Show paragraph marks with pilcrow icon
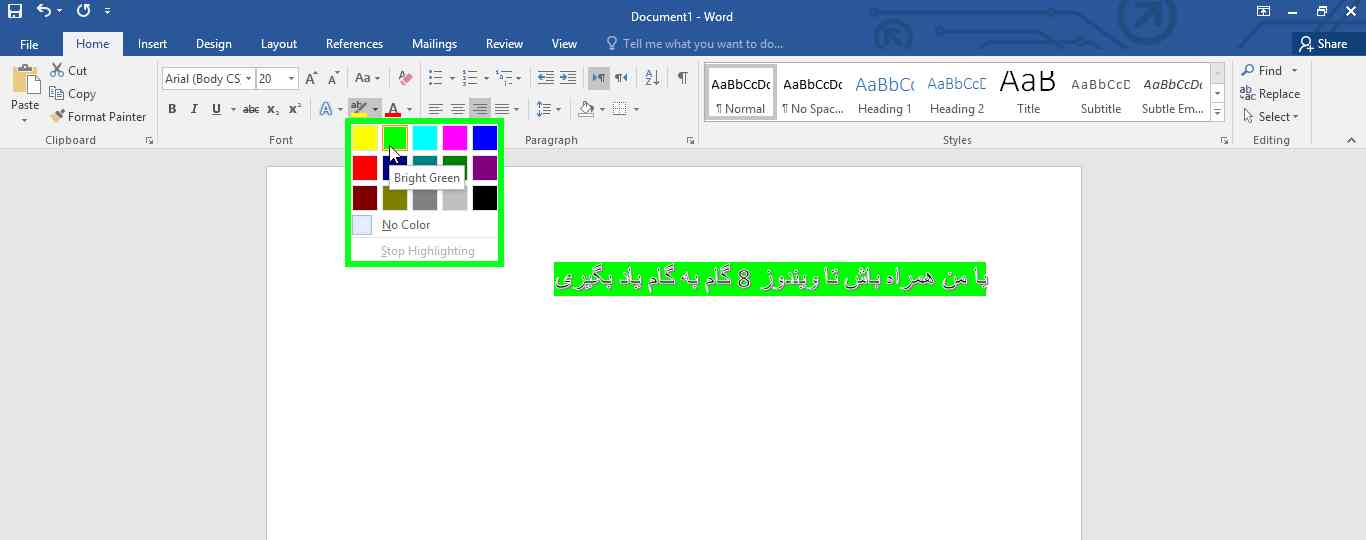The width and height of the screenshot is (1366, 540). 682,78
